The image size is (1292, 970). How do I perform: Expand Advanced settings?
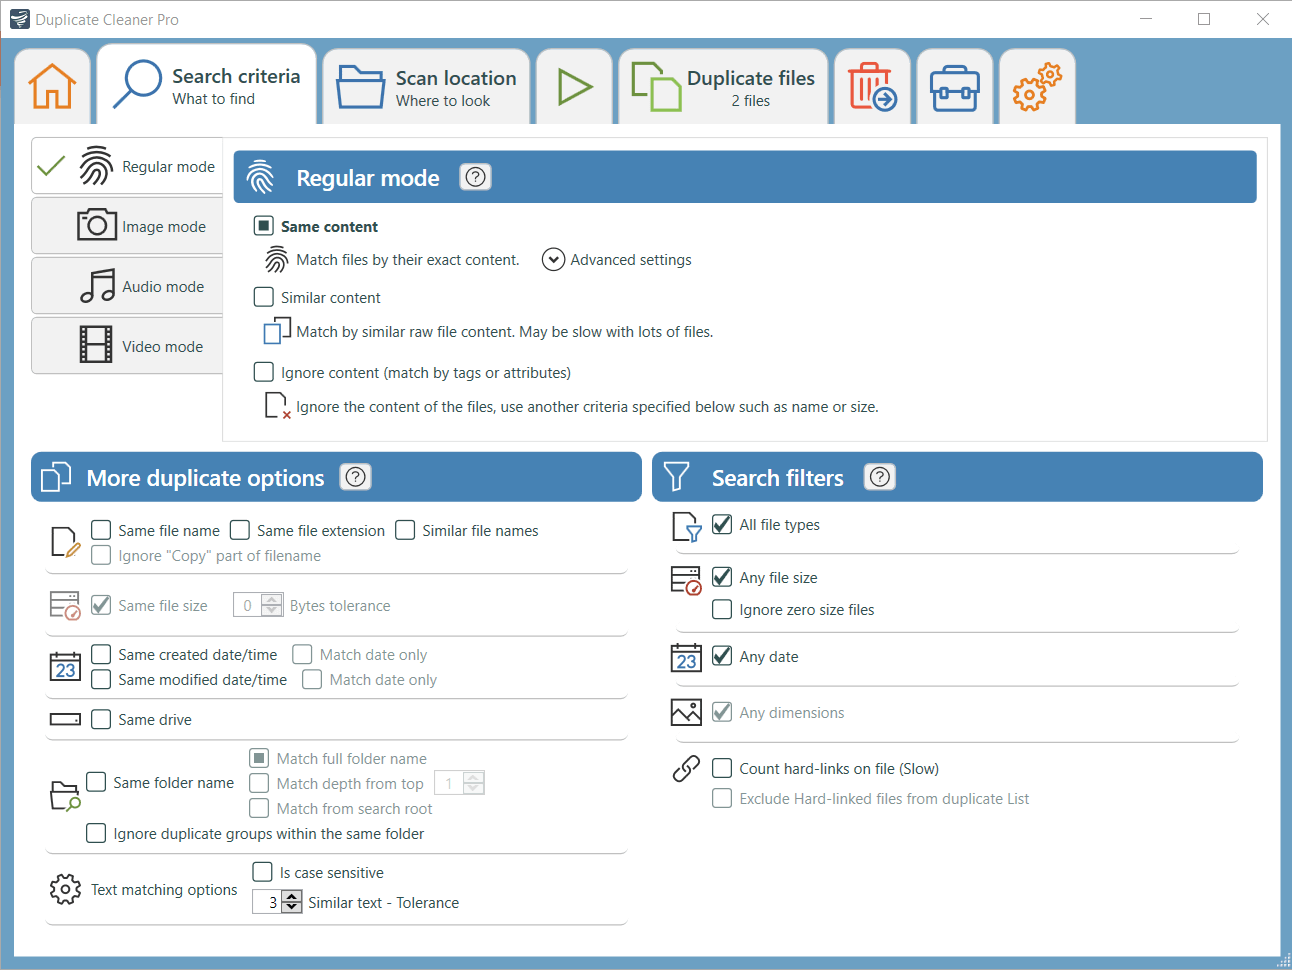pyautogui.click(x=553, y=259)
